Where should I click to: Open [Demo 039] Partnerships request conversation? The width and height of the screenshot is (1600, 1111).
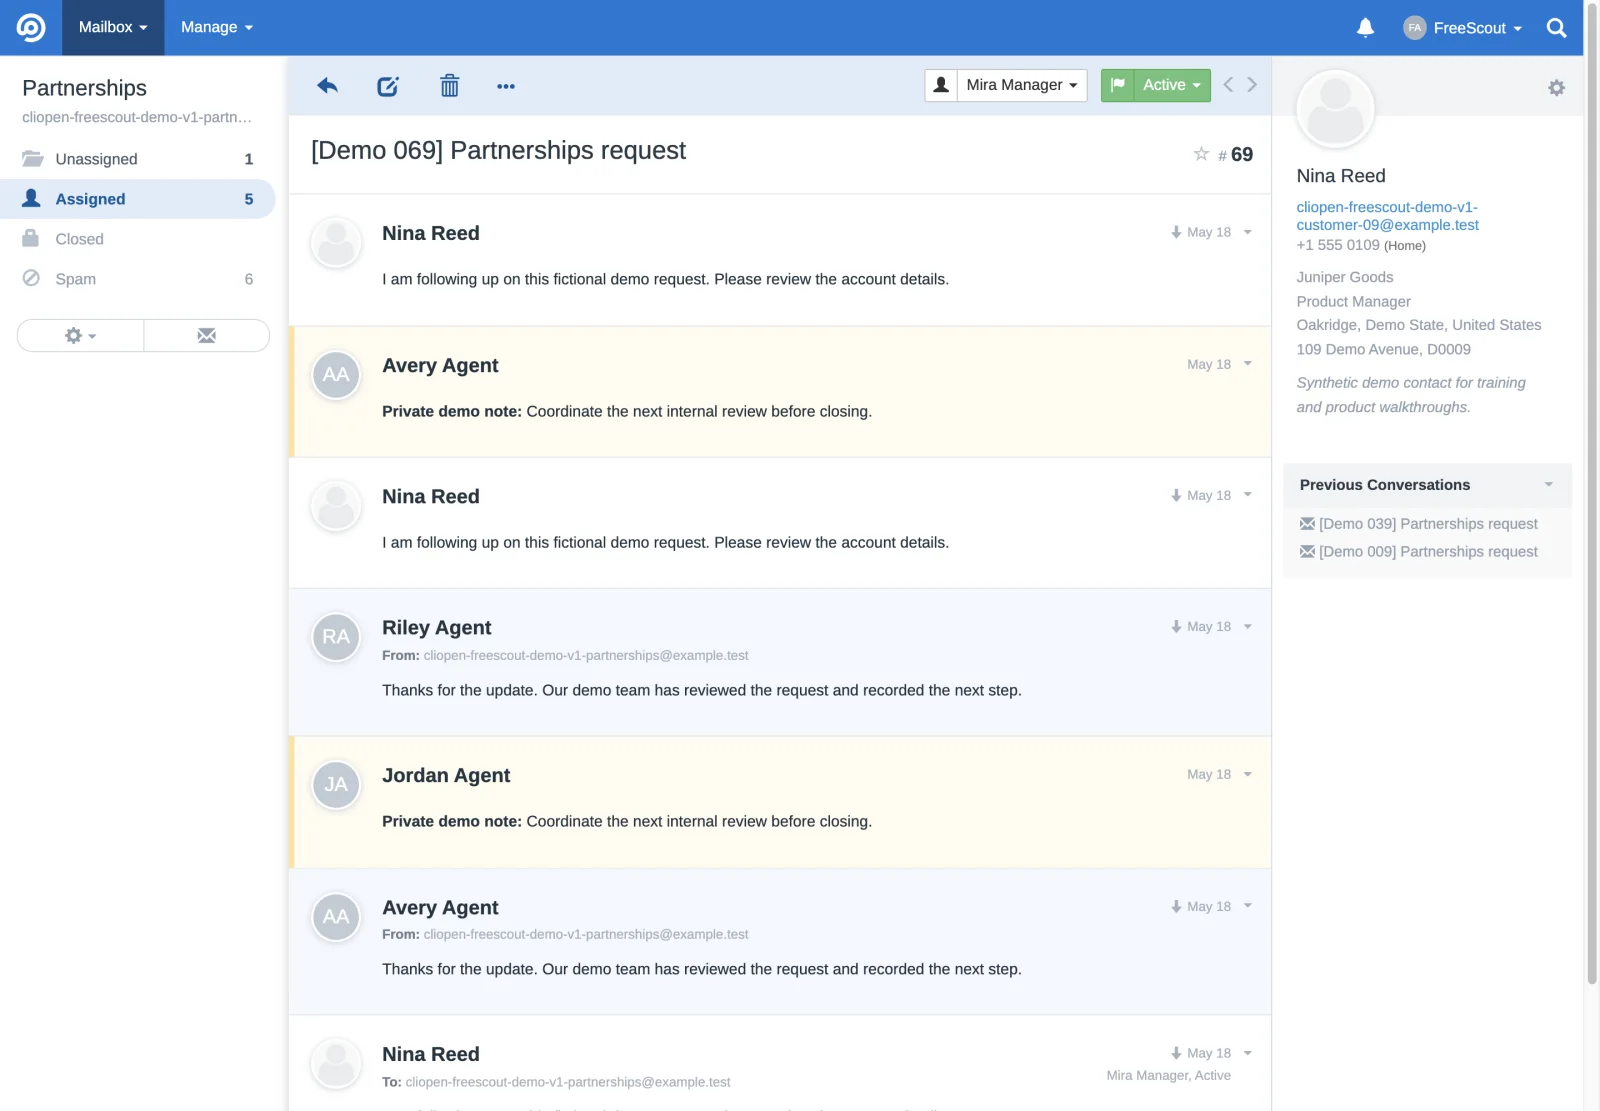1428,524
